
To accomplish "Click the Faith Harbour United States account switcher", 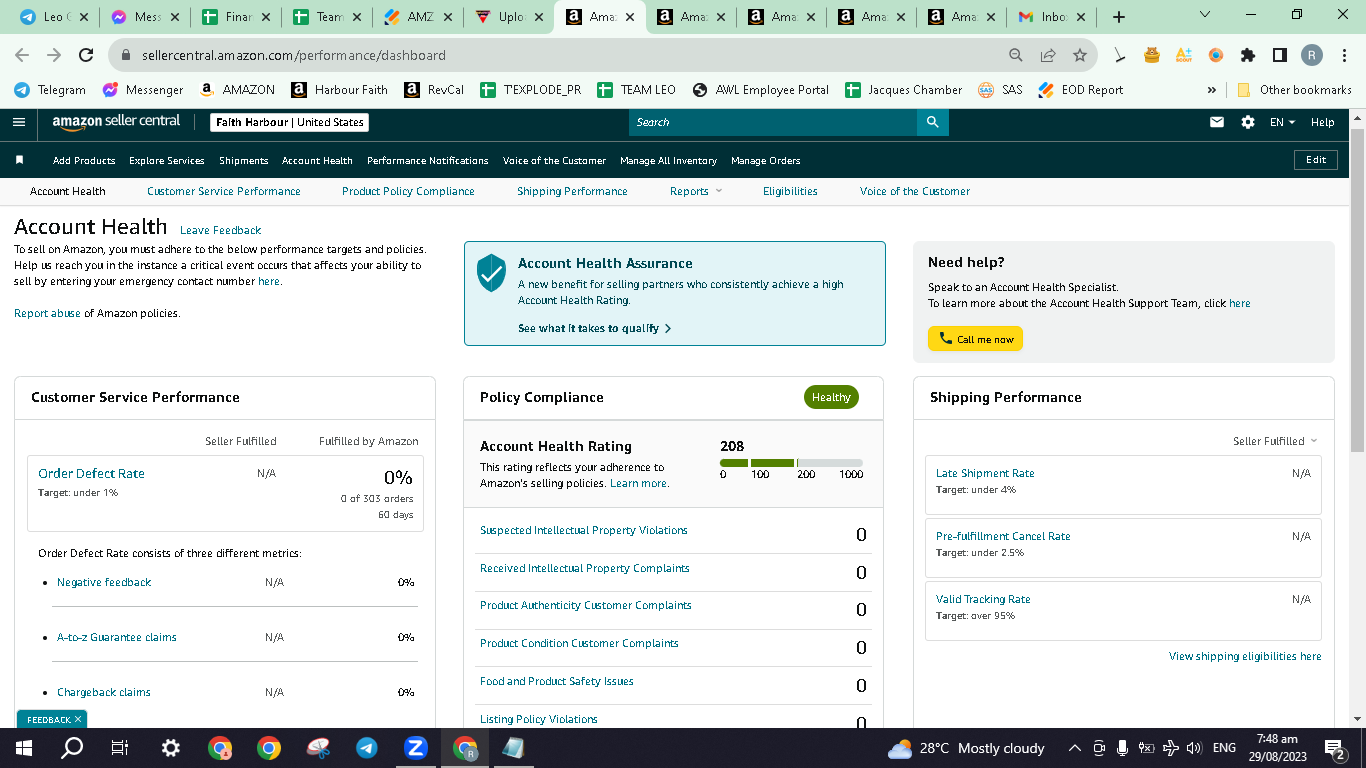I will tap(290, 122).
